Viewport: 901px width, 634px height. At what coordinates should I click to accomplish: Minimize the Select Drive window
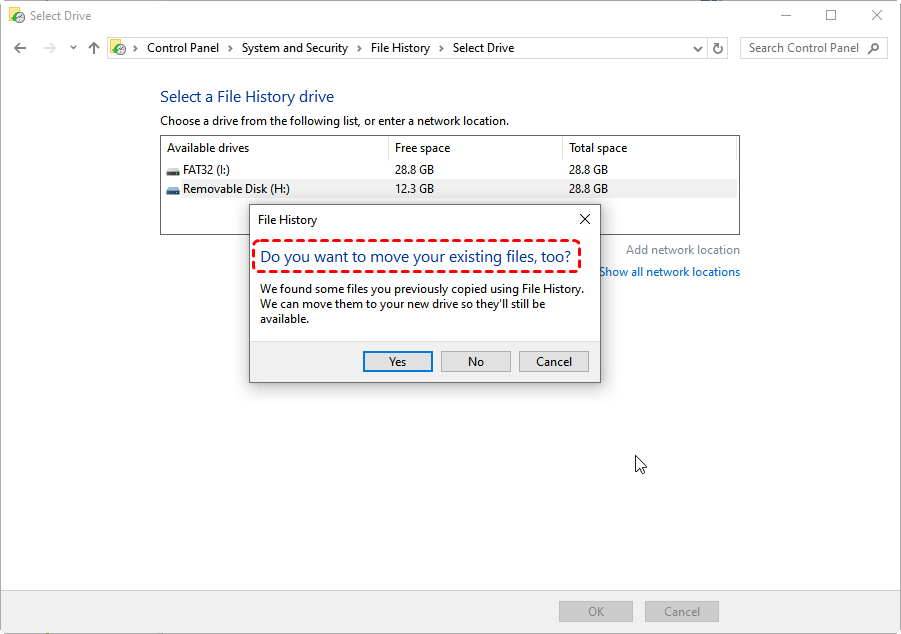click(x=786, y=16)
